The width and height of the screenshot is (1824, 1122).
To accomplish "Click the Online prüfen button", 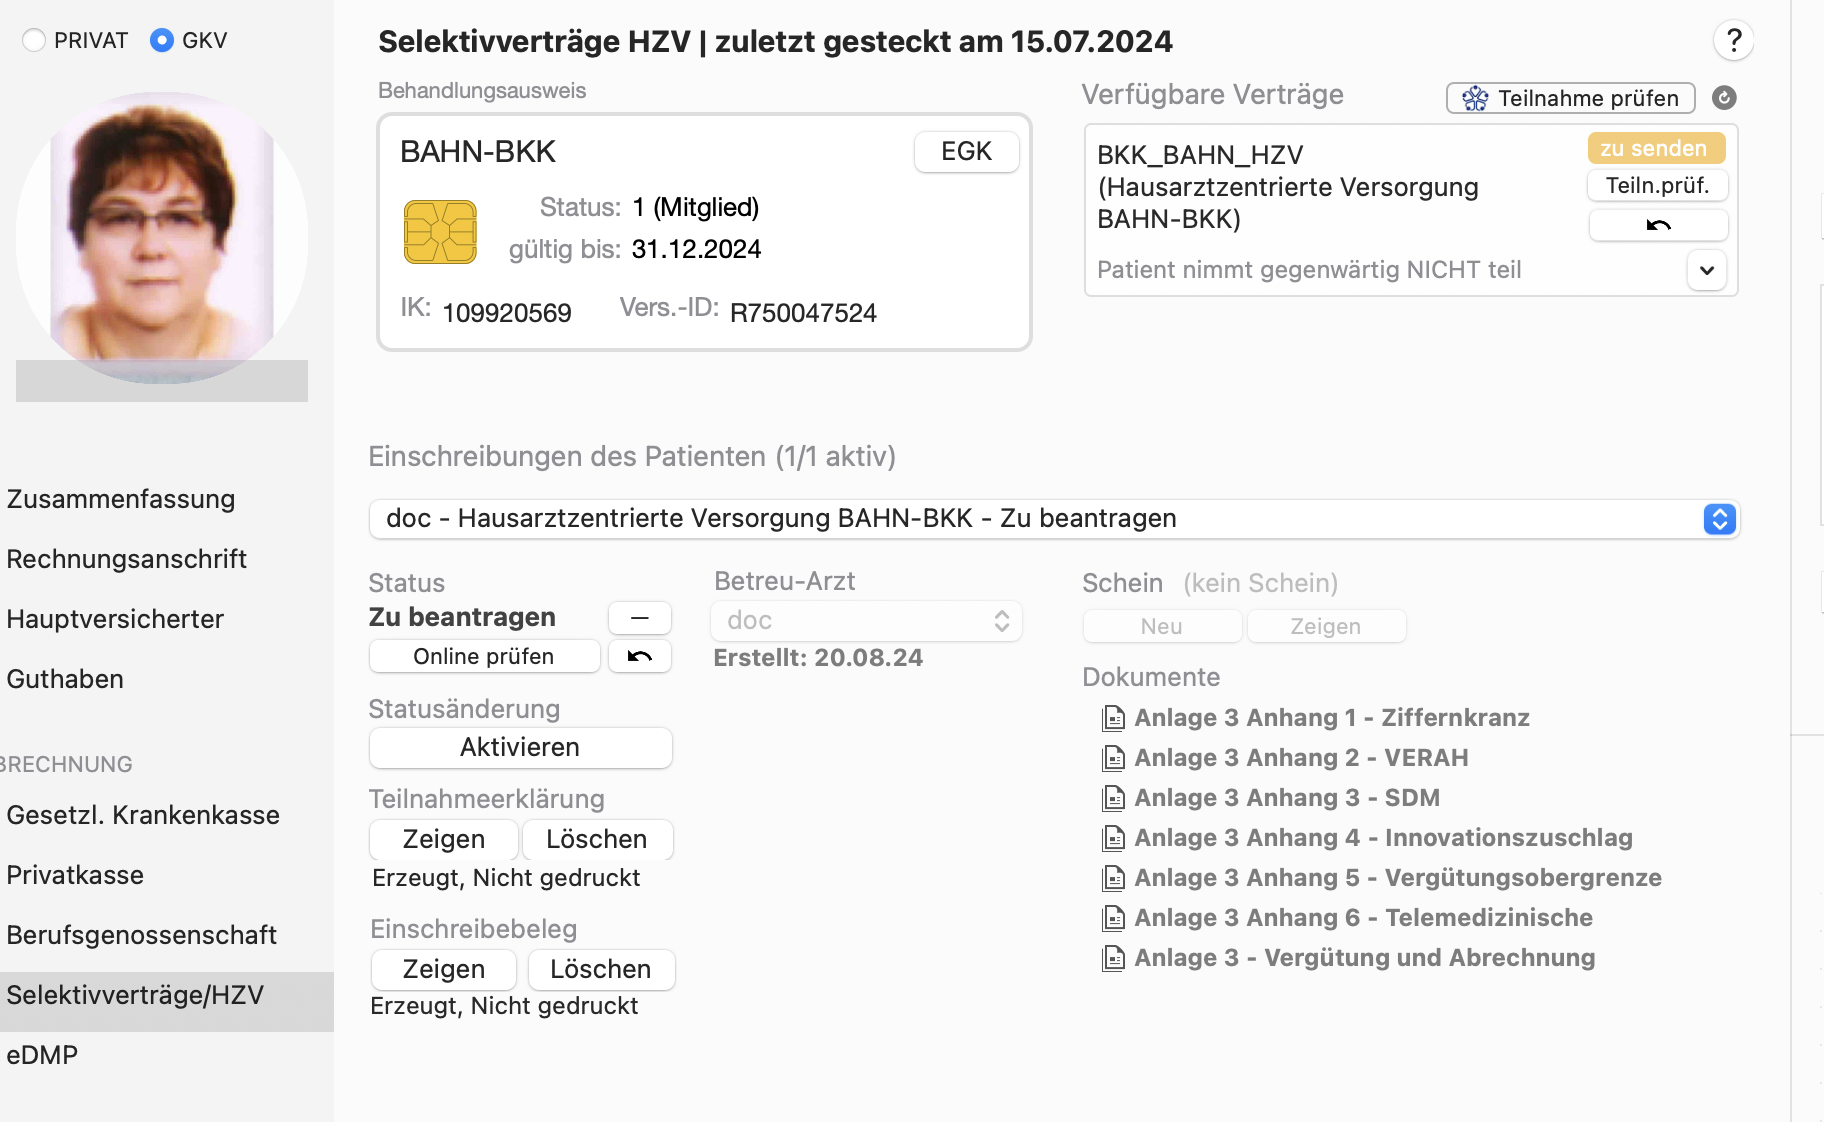I will tap(484, 656).
